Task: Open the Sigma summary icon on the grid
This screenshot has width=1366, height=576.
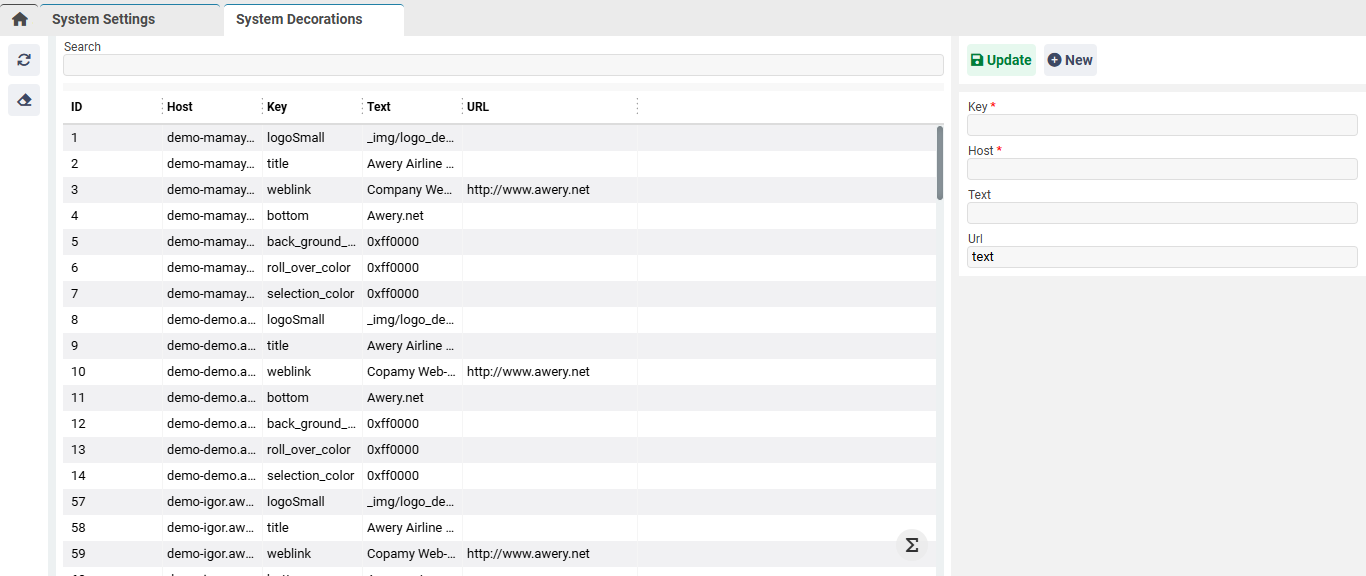Action: (911, 545)
